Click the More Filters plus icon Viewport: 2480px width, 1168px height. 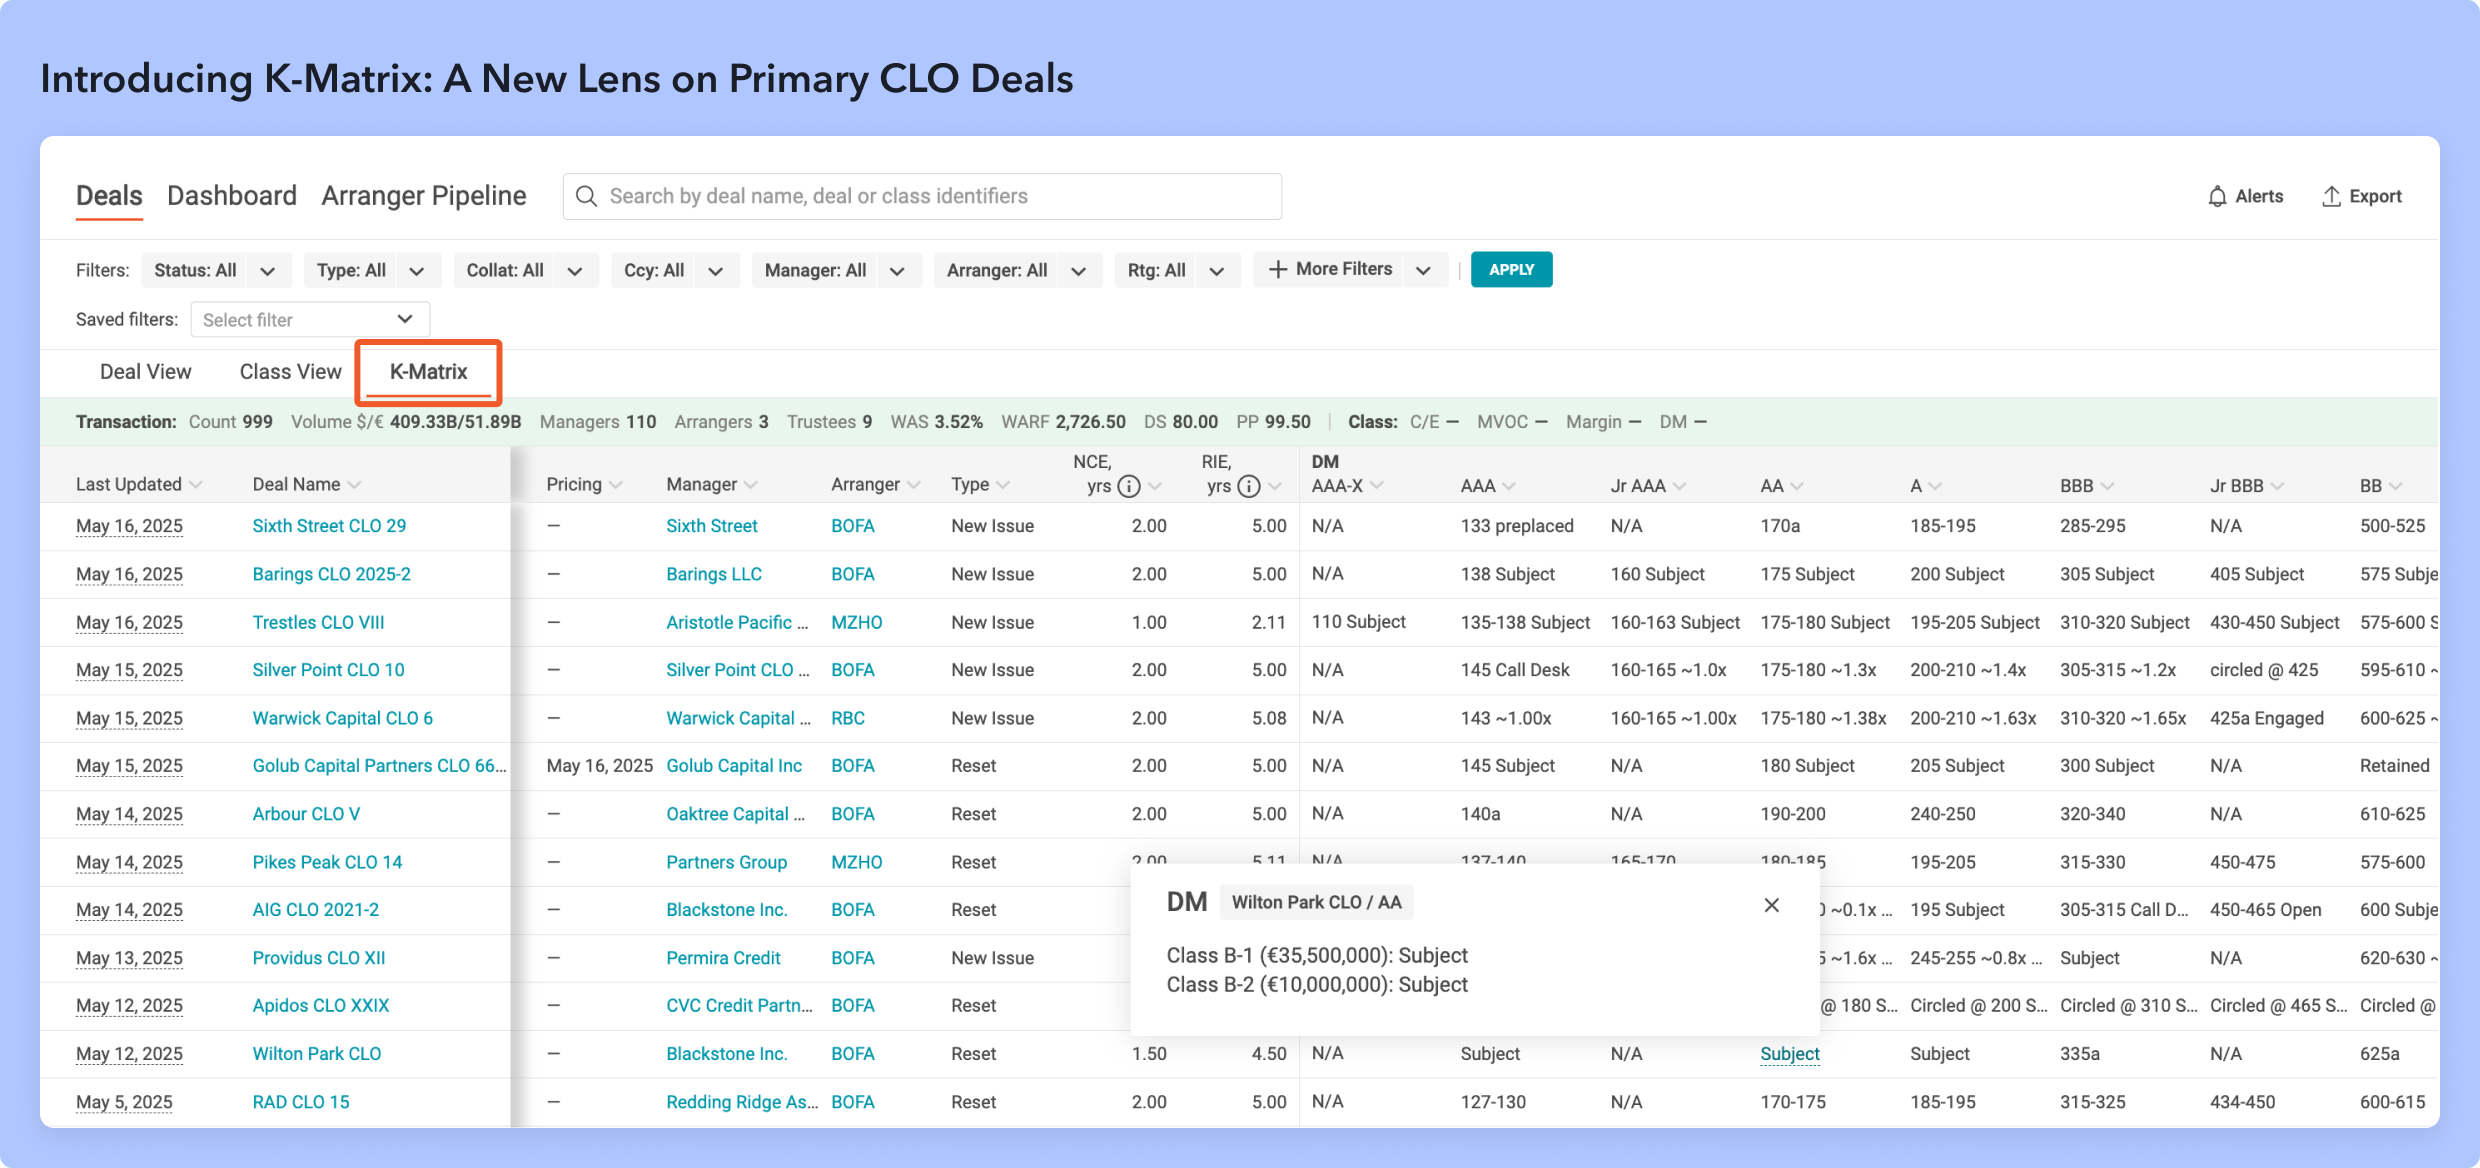coord(1277,269)
